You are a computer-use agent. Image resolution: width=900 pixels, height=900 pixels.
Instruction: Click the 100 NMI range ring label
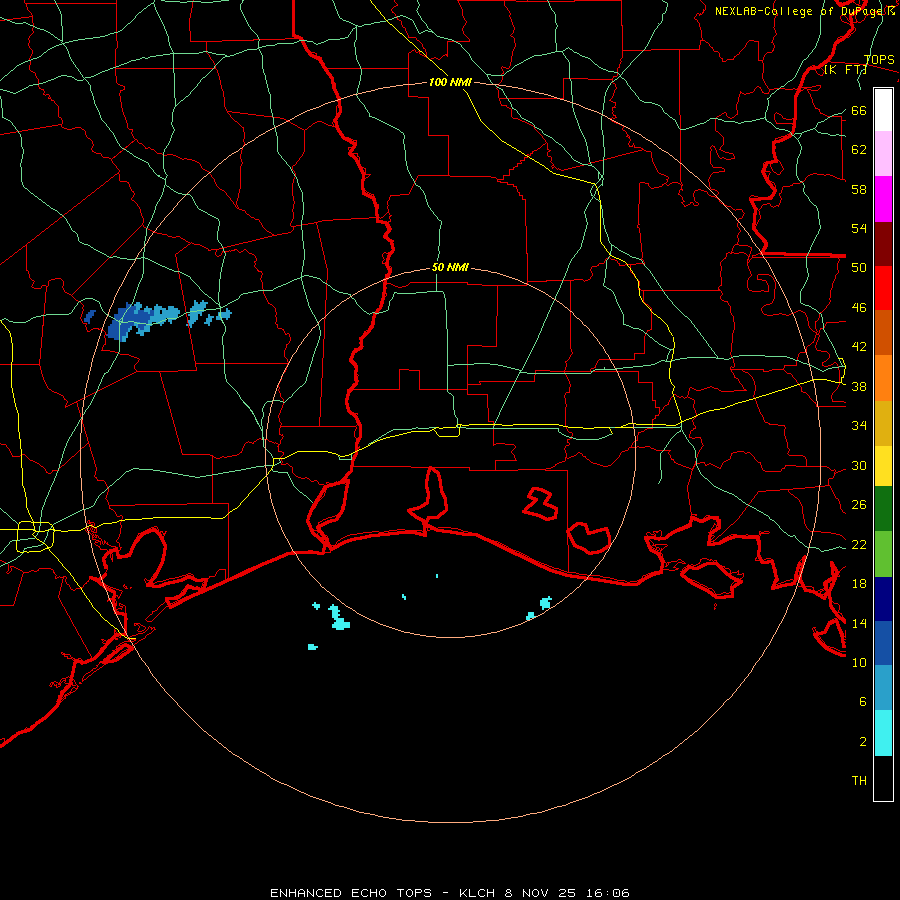click(x=450, y=82)
